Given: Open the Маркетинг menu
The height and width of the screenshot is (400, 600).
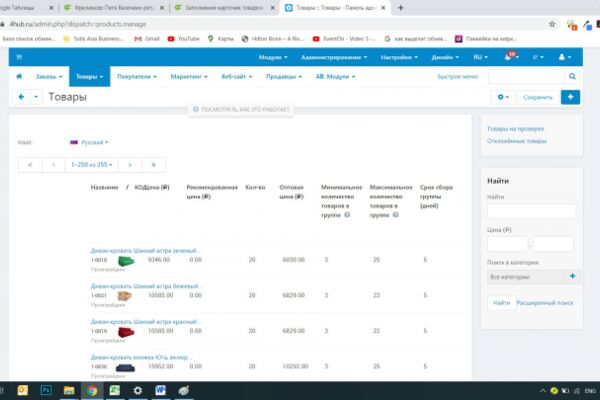Looking at the screenshot, I should [x=189, y=77].
